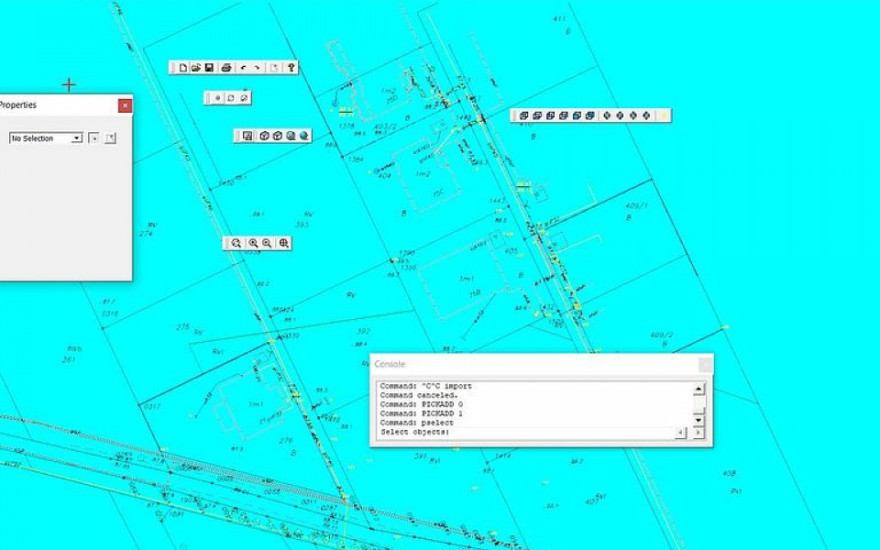Expand the No Selection dropdown
Image resolution: width=880 pixels, height=550 pixels.
76,138
